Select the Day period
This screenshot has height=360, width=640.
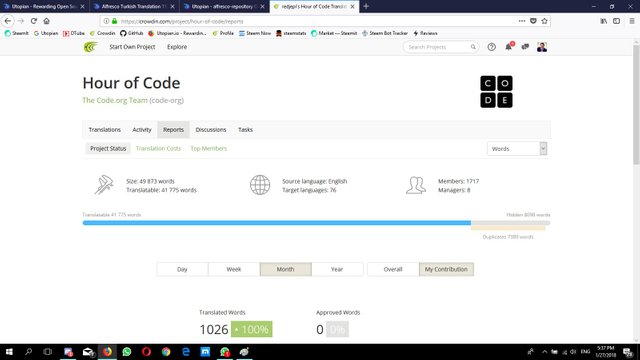[x=182, y=269]
